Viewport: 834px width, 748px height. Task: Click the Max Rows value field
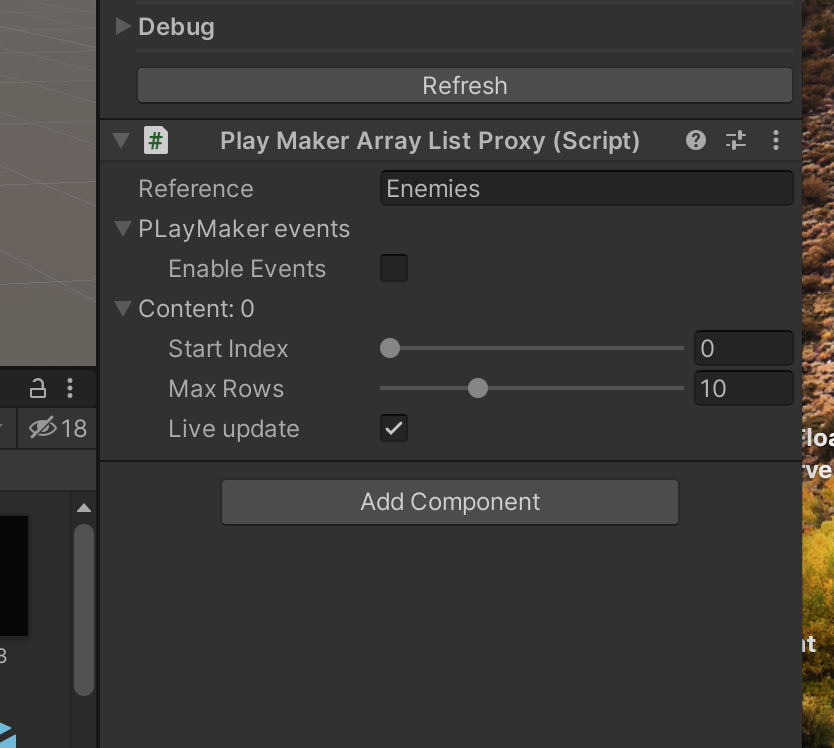tap(744, 388)
